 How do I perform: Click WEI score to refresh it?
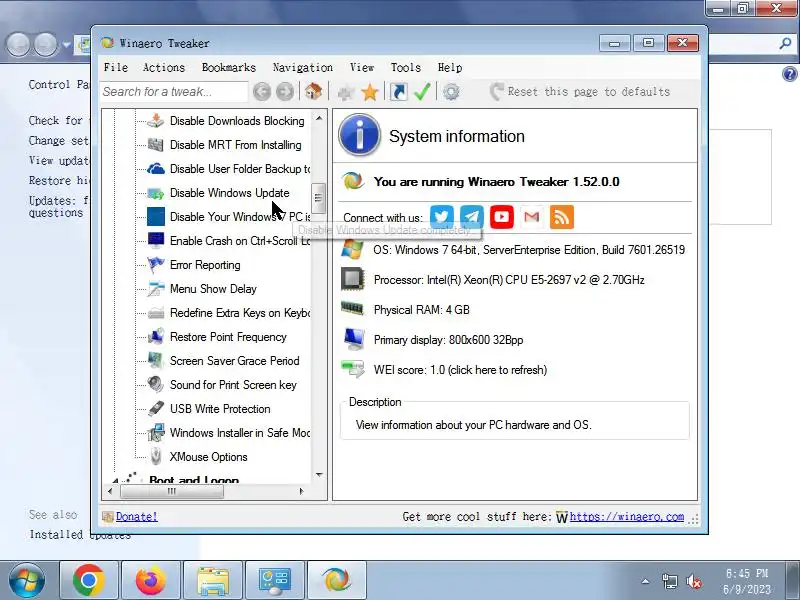point(460,369)
